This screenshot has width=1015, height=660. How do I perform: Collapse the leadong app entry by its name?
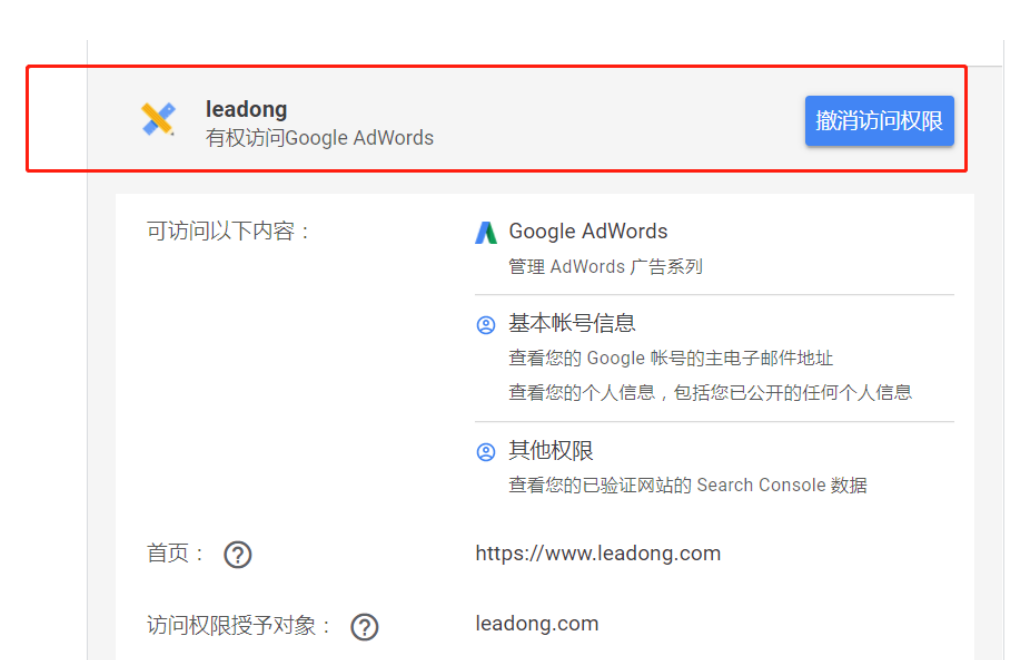pyautogui.click(x=246, y=109)
